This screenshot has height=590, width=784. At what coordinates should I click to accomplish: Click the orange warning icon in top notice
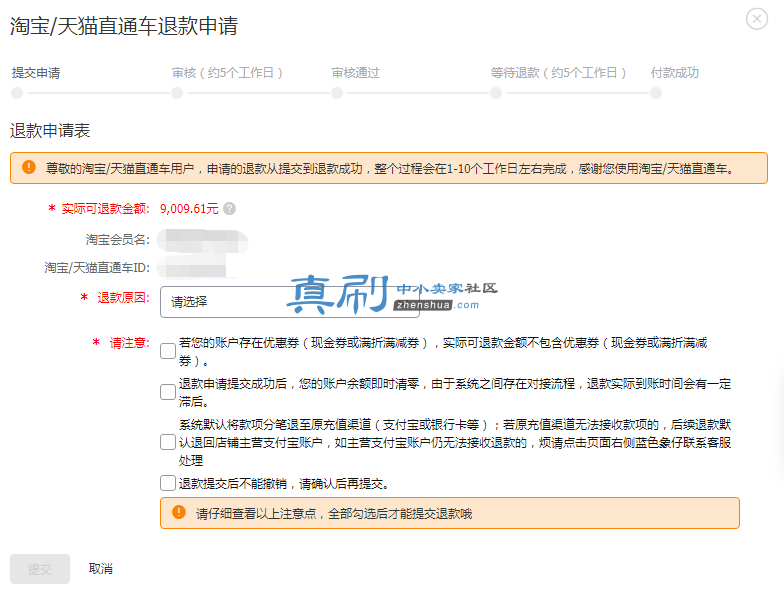pyautogui.click(x=29, y=167)
